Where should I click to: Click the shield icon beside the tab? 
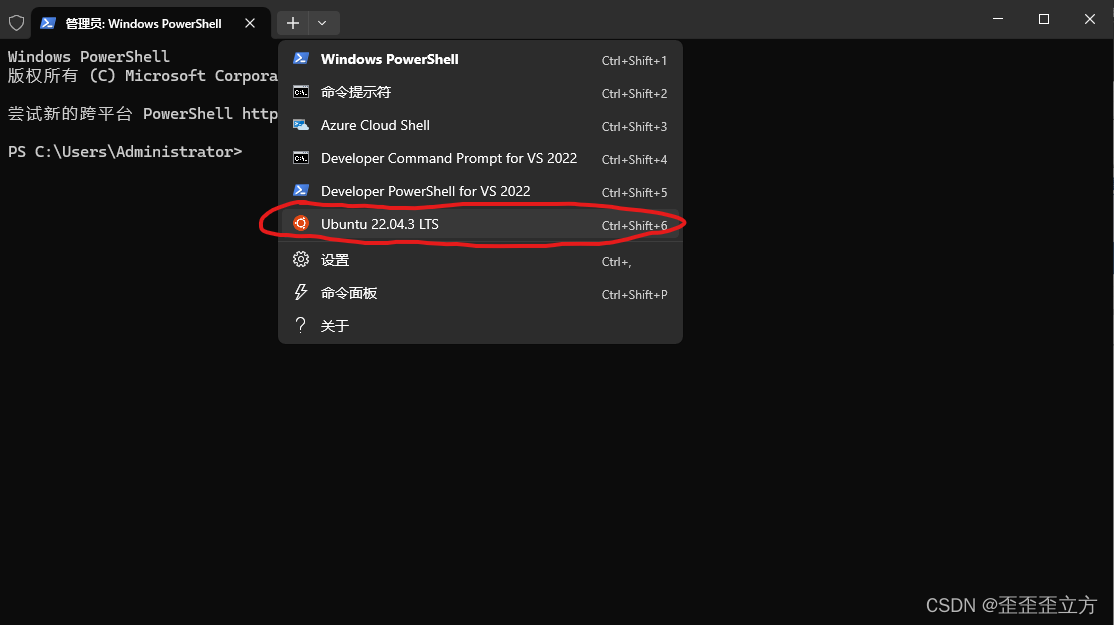point(16,21)
